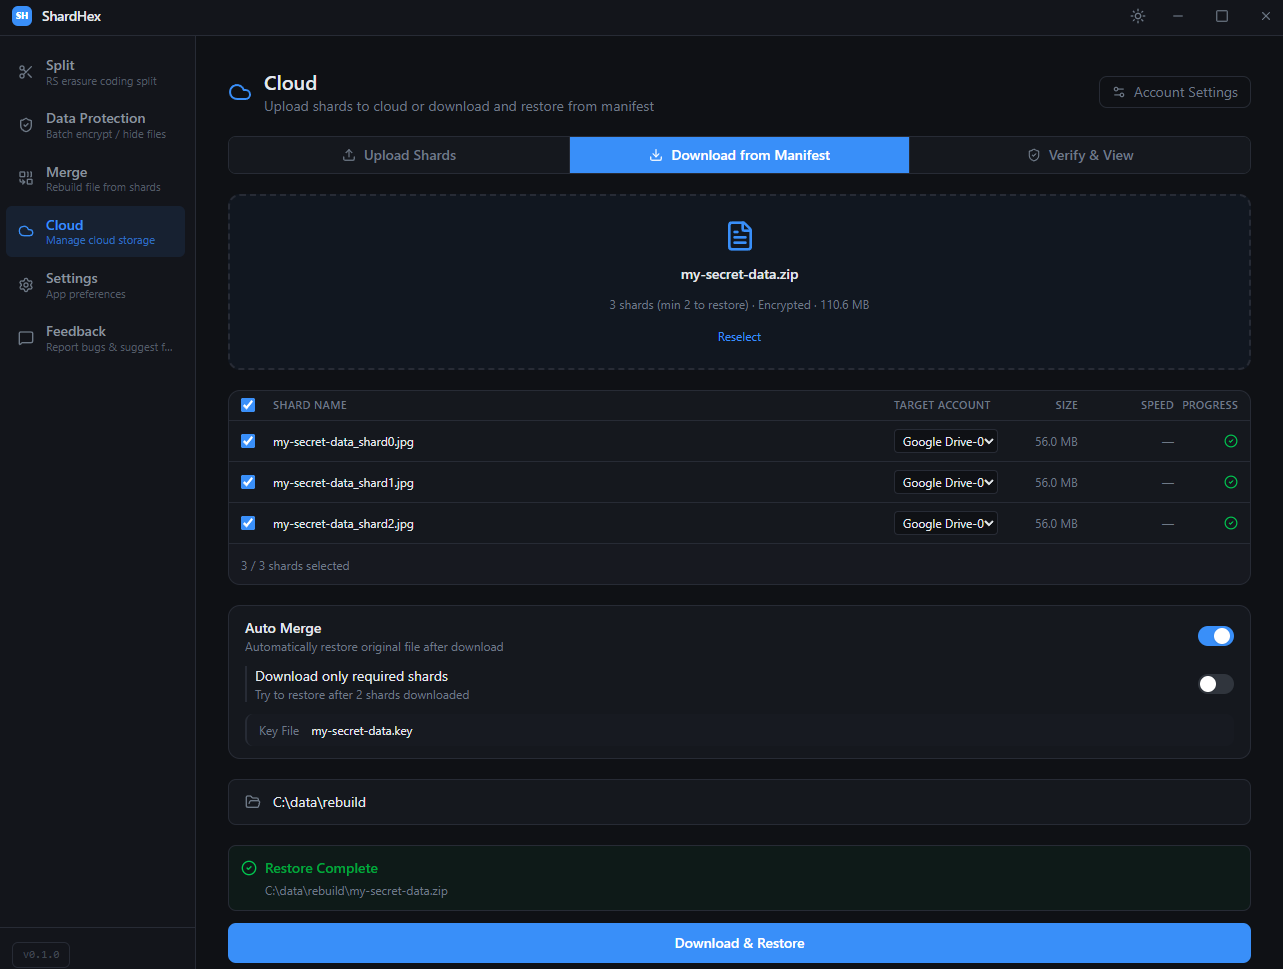This screenshot has width=1283, height=969.
Task: Click the green progress check for shard0
Action: pyautogui.click(x=1230, y=441)
